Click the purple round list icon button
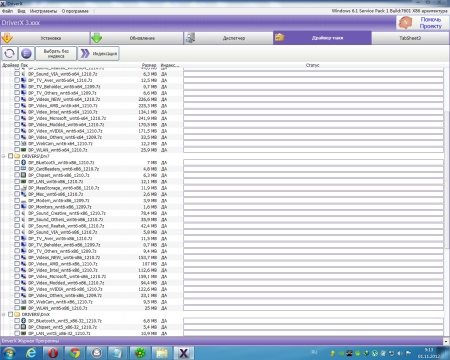This screenshot has width=450, height=360. coord(26,53)
